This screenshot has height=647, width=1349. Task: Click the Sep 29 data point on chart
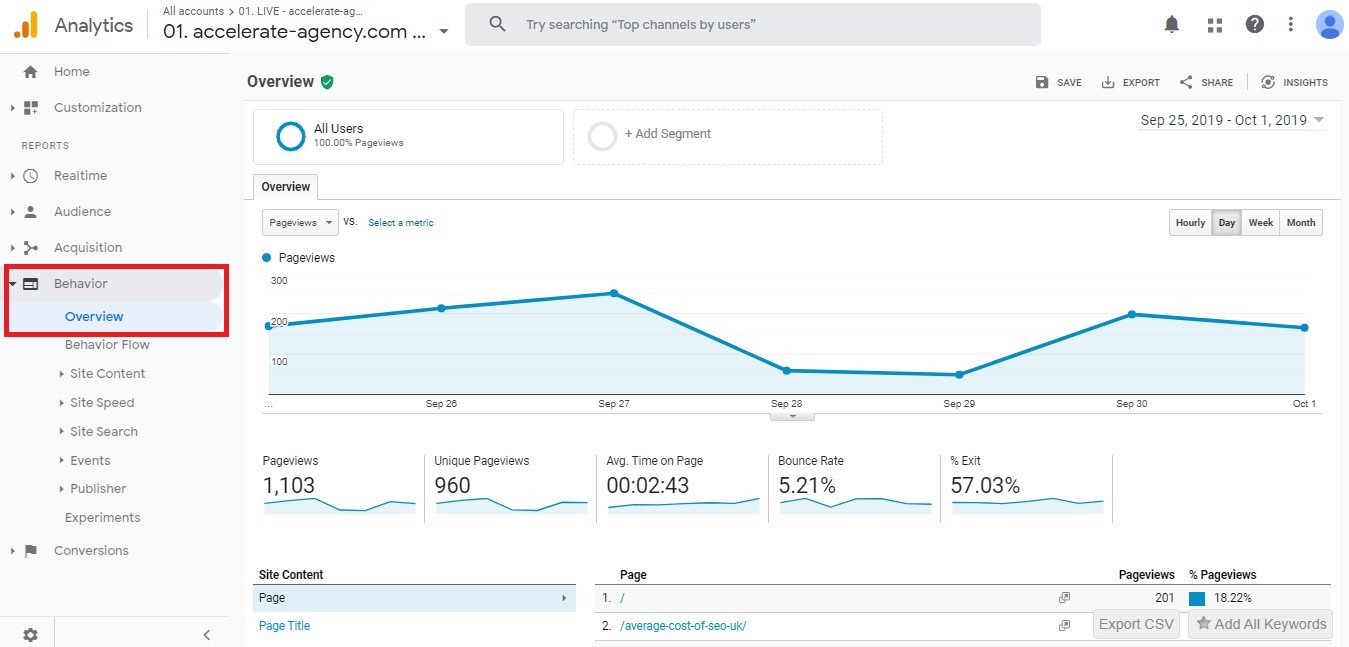959,375
